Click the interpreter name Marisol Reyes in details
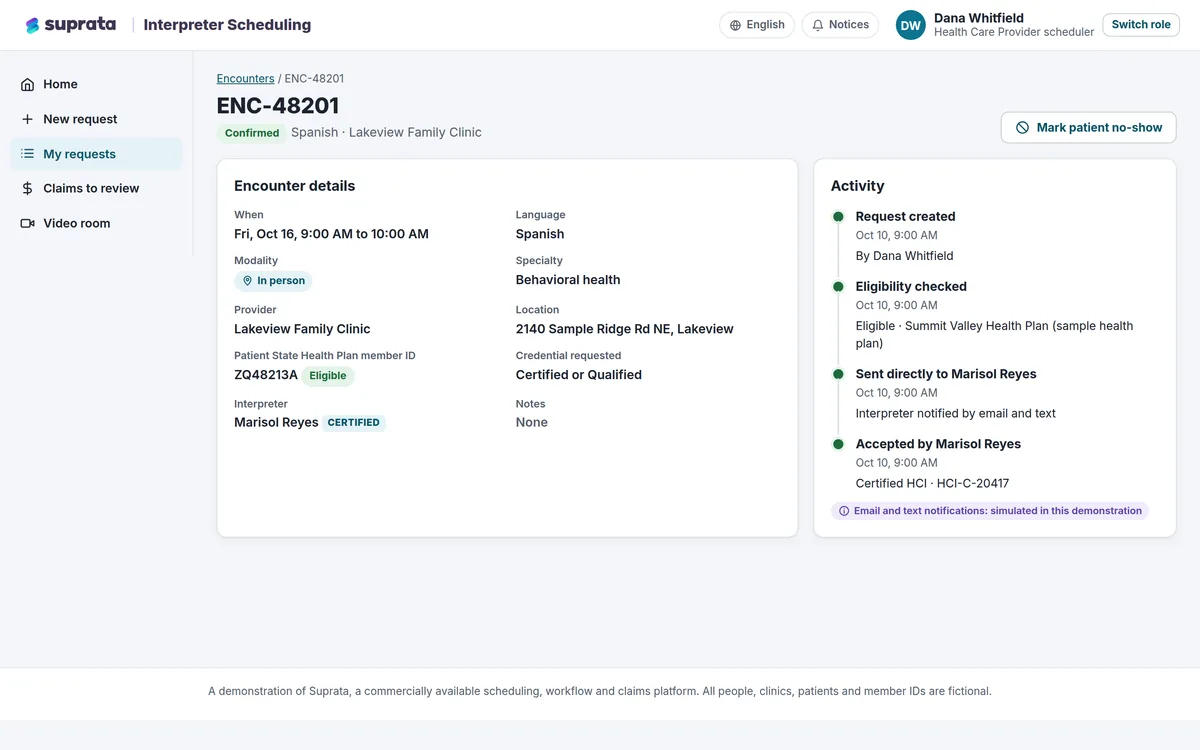1200x750 pixels. tap(276, 423)
